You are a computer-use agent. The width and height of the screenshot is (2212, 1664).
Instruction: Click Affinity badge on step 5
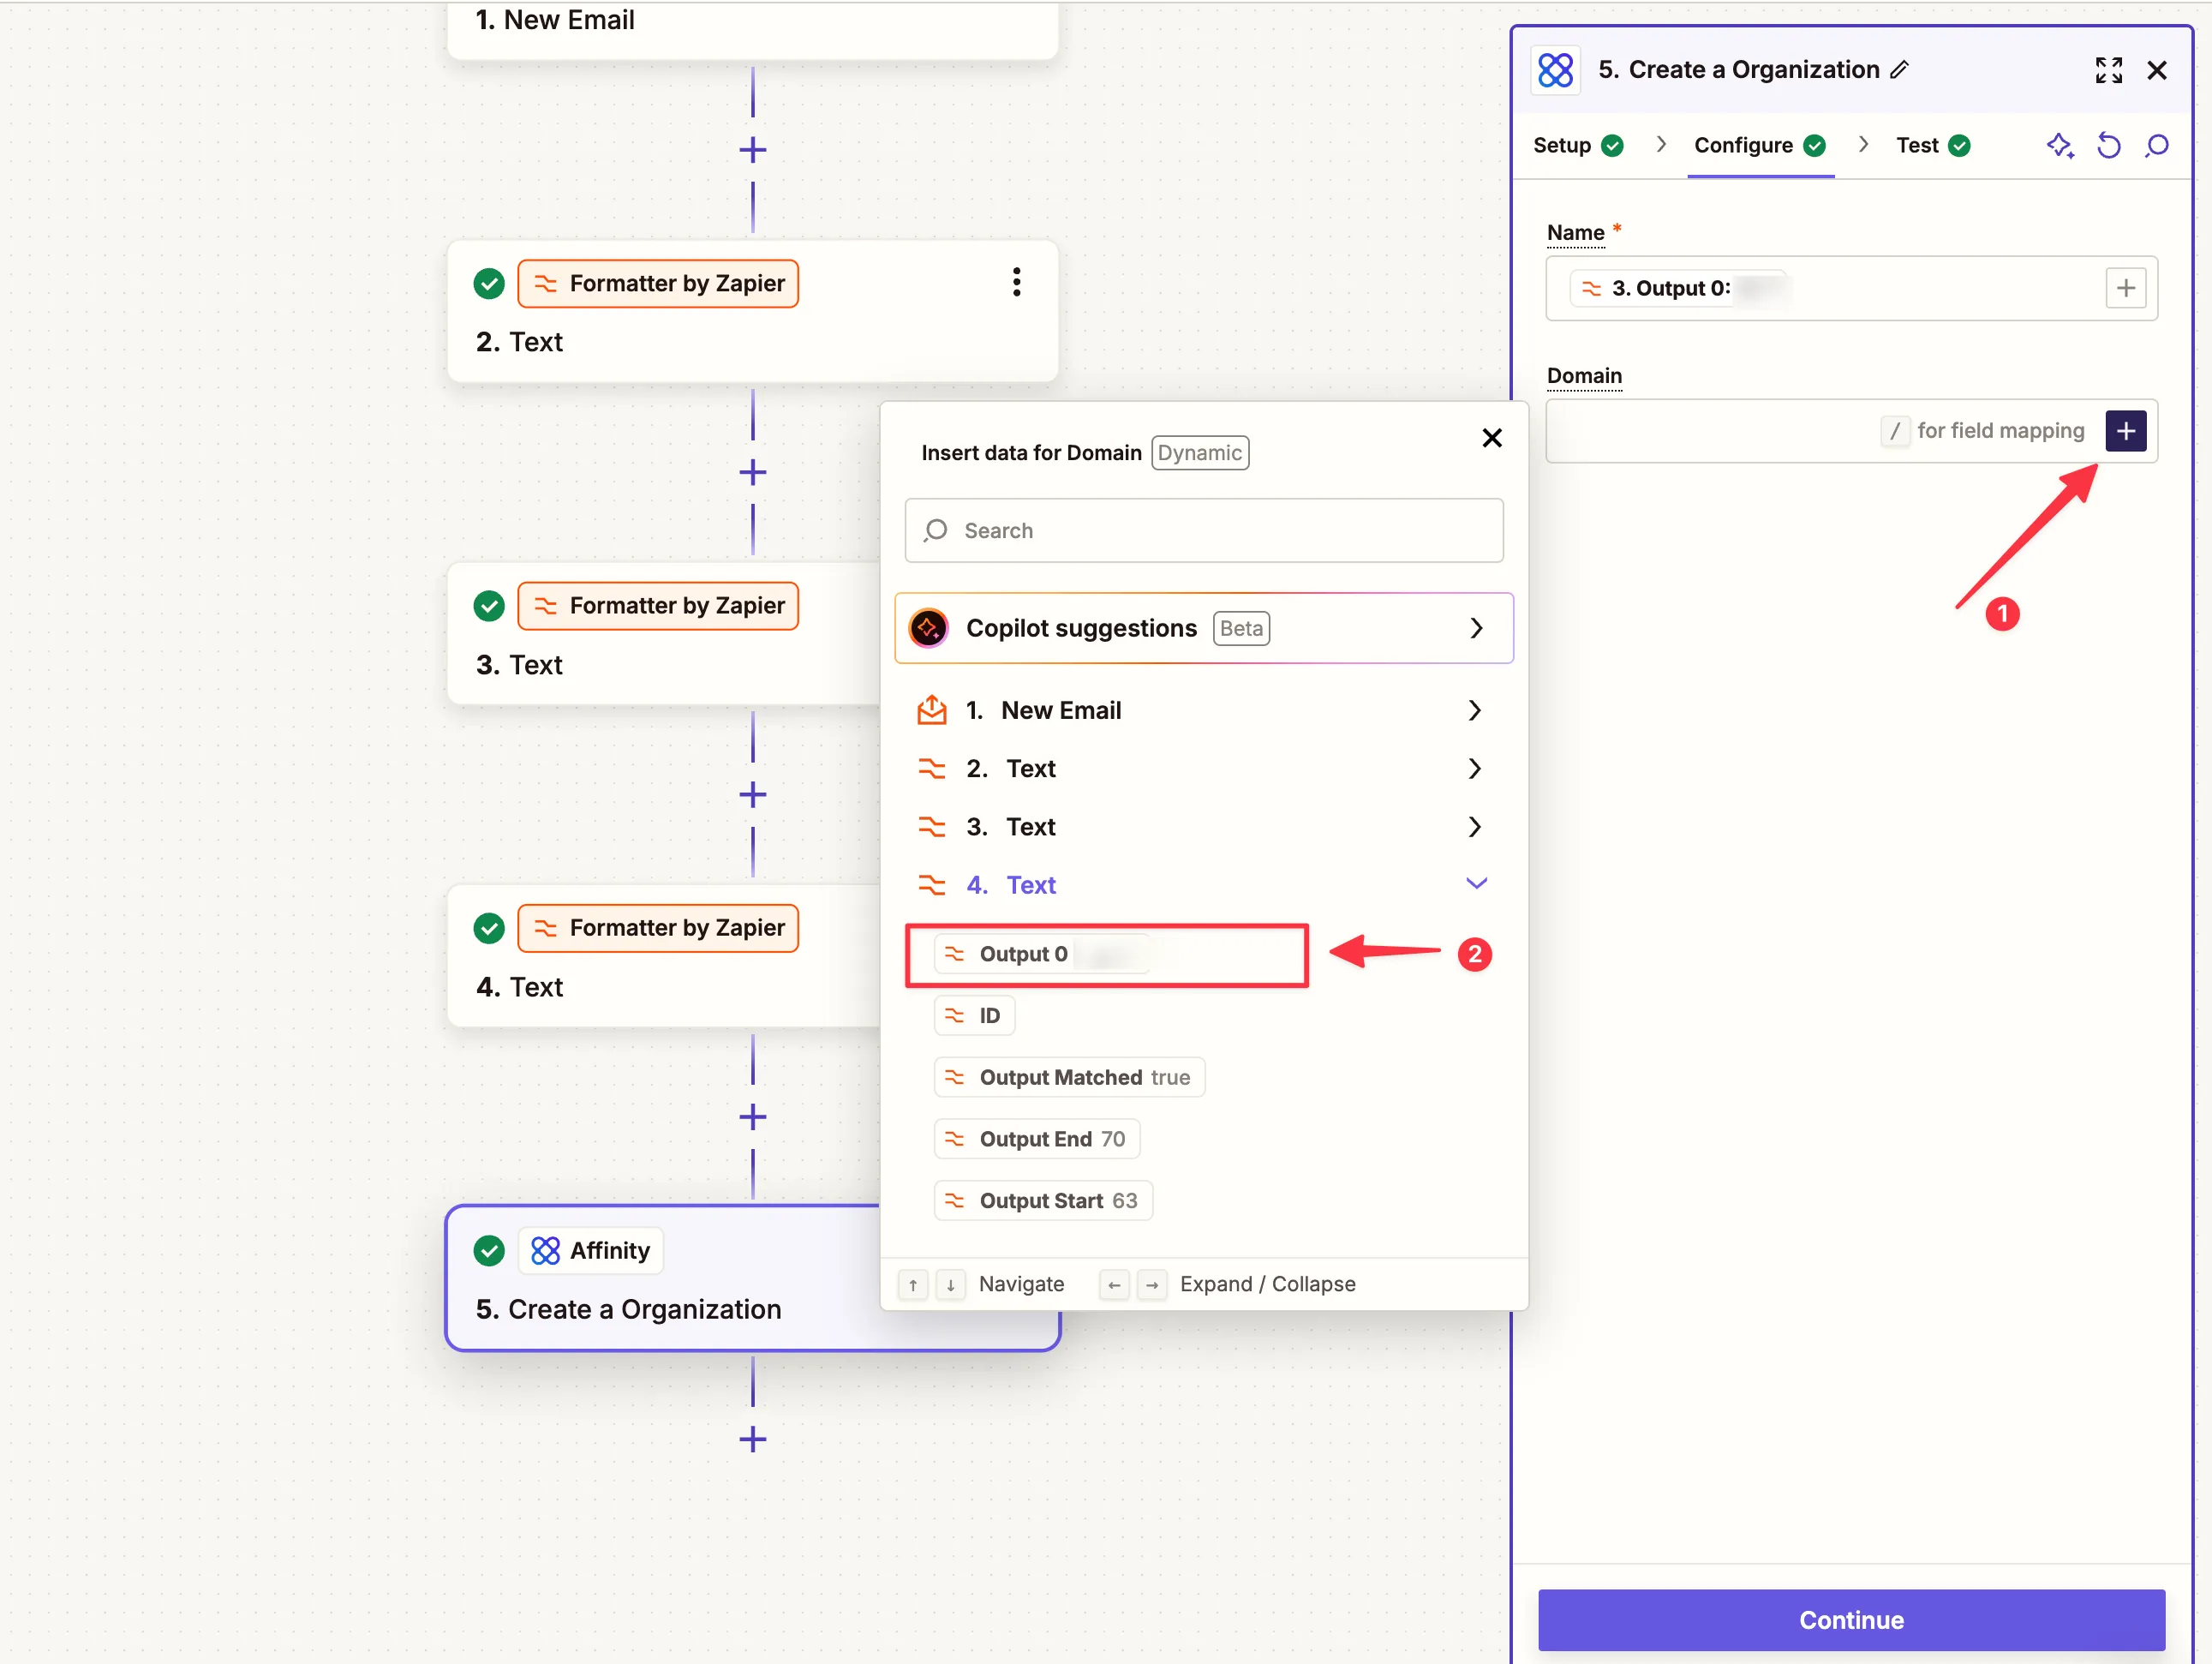pyautogui.click(x=590, y=1250)
